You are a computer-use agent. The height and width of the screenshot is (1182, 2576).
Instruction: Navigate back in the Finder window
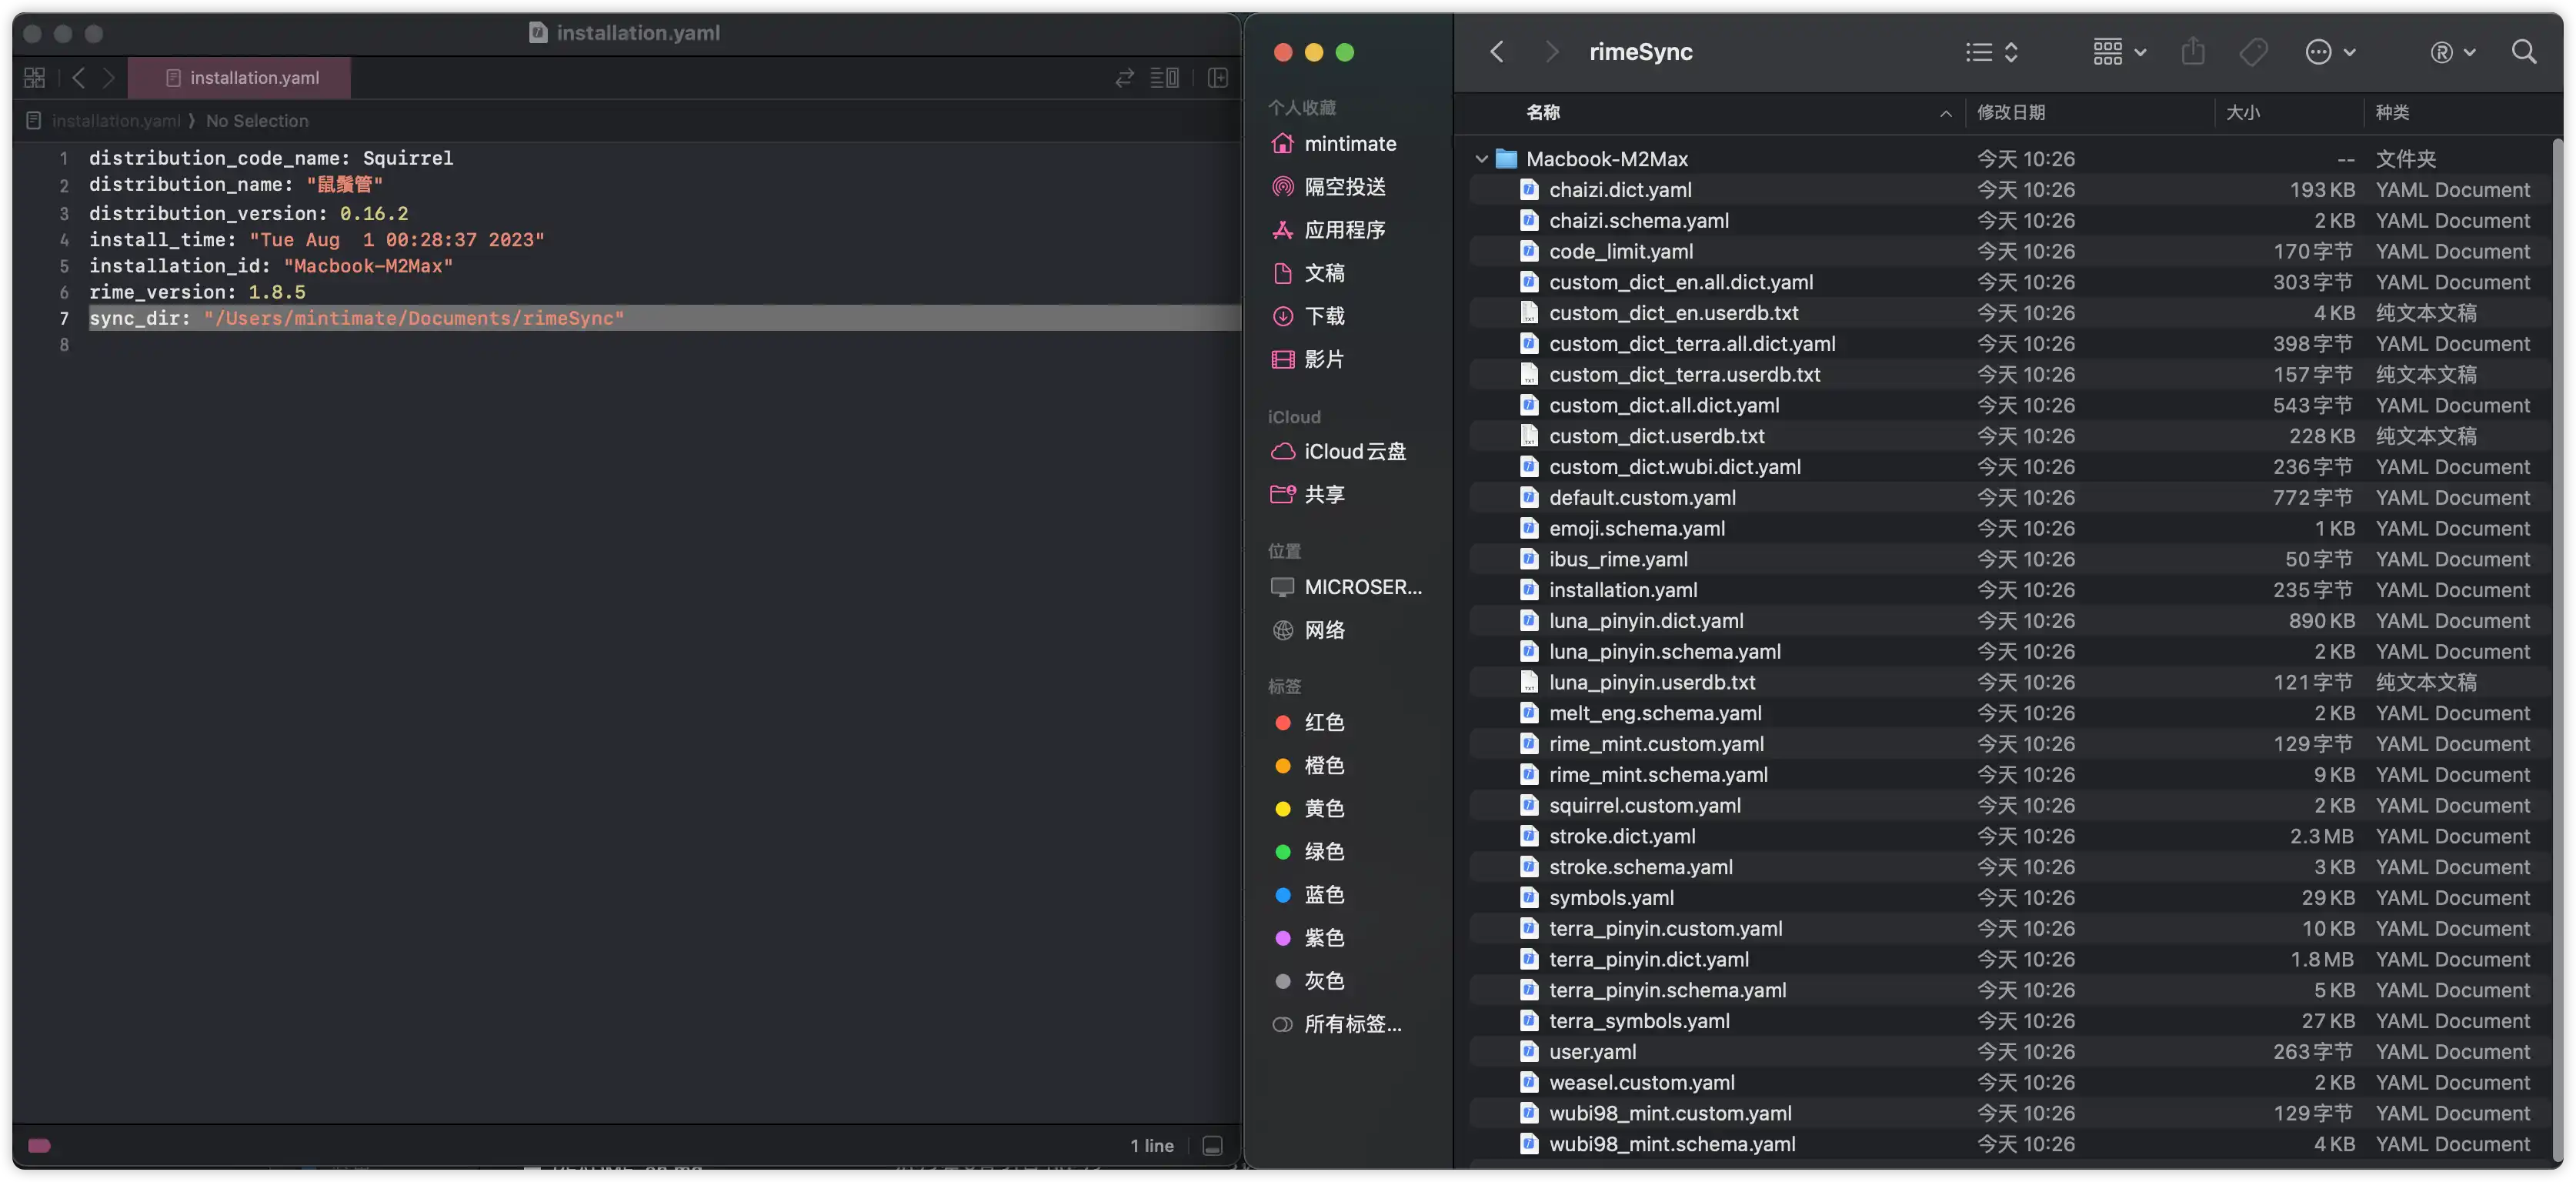click(x=1497, y=52)
